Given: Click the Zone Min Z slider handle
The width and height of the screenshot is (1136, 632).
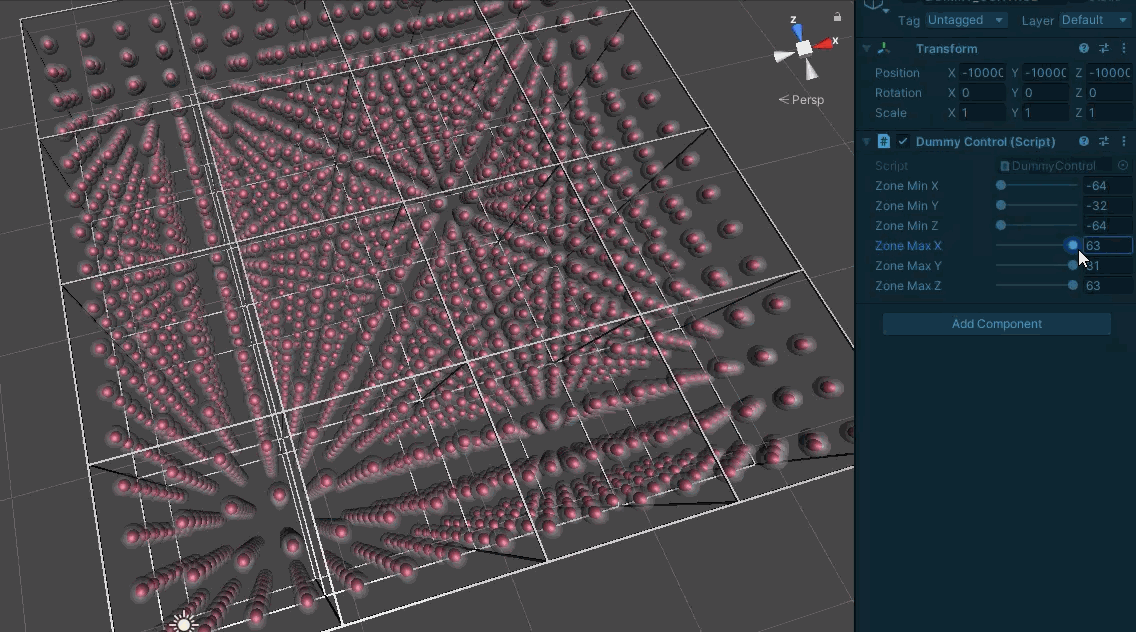Looking at the screenshot, I should 1001,225.
